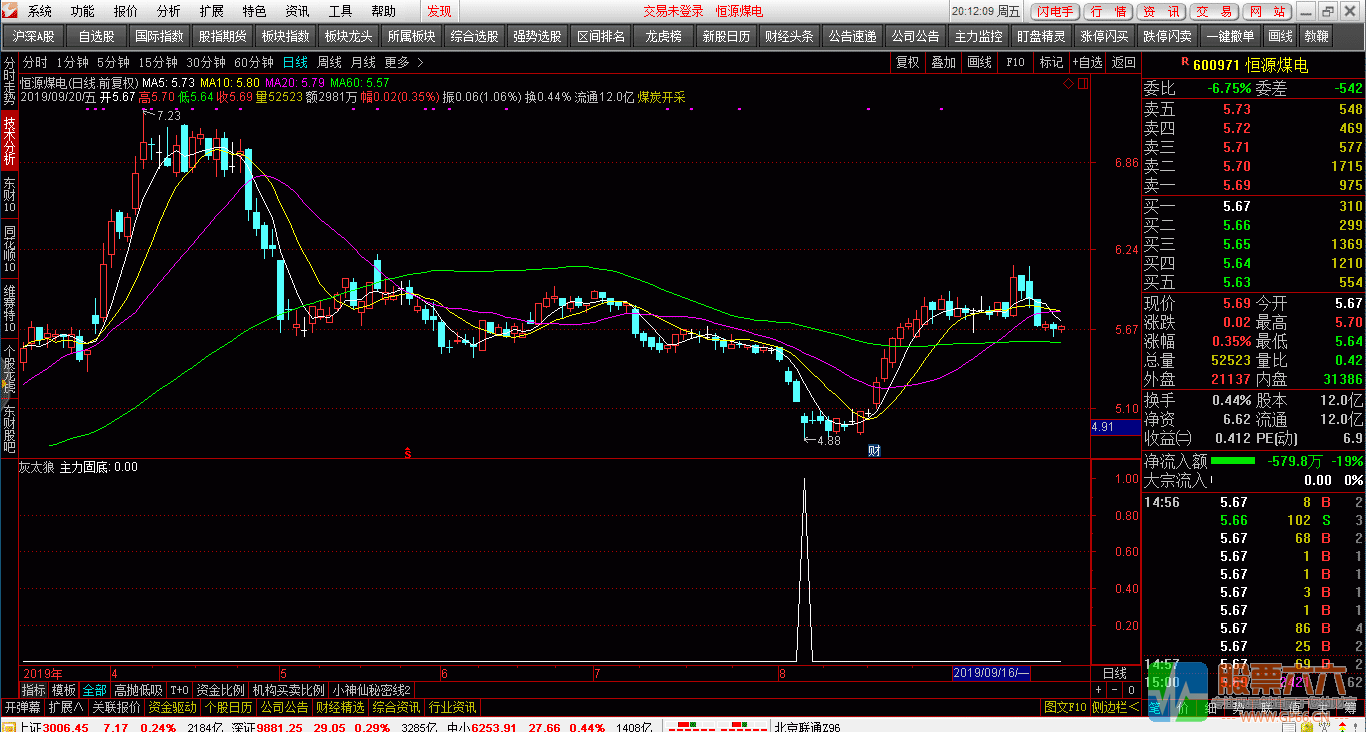Open the 报价 menu
Screen dimensions: 1366x732
(126, 11)
